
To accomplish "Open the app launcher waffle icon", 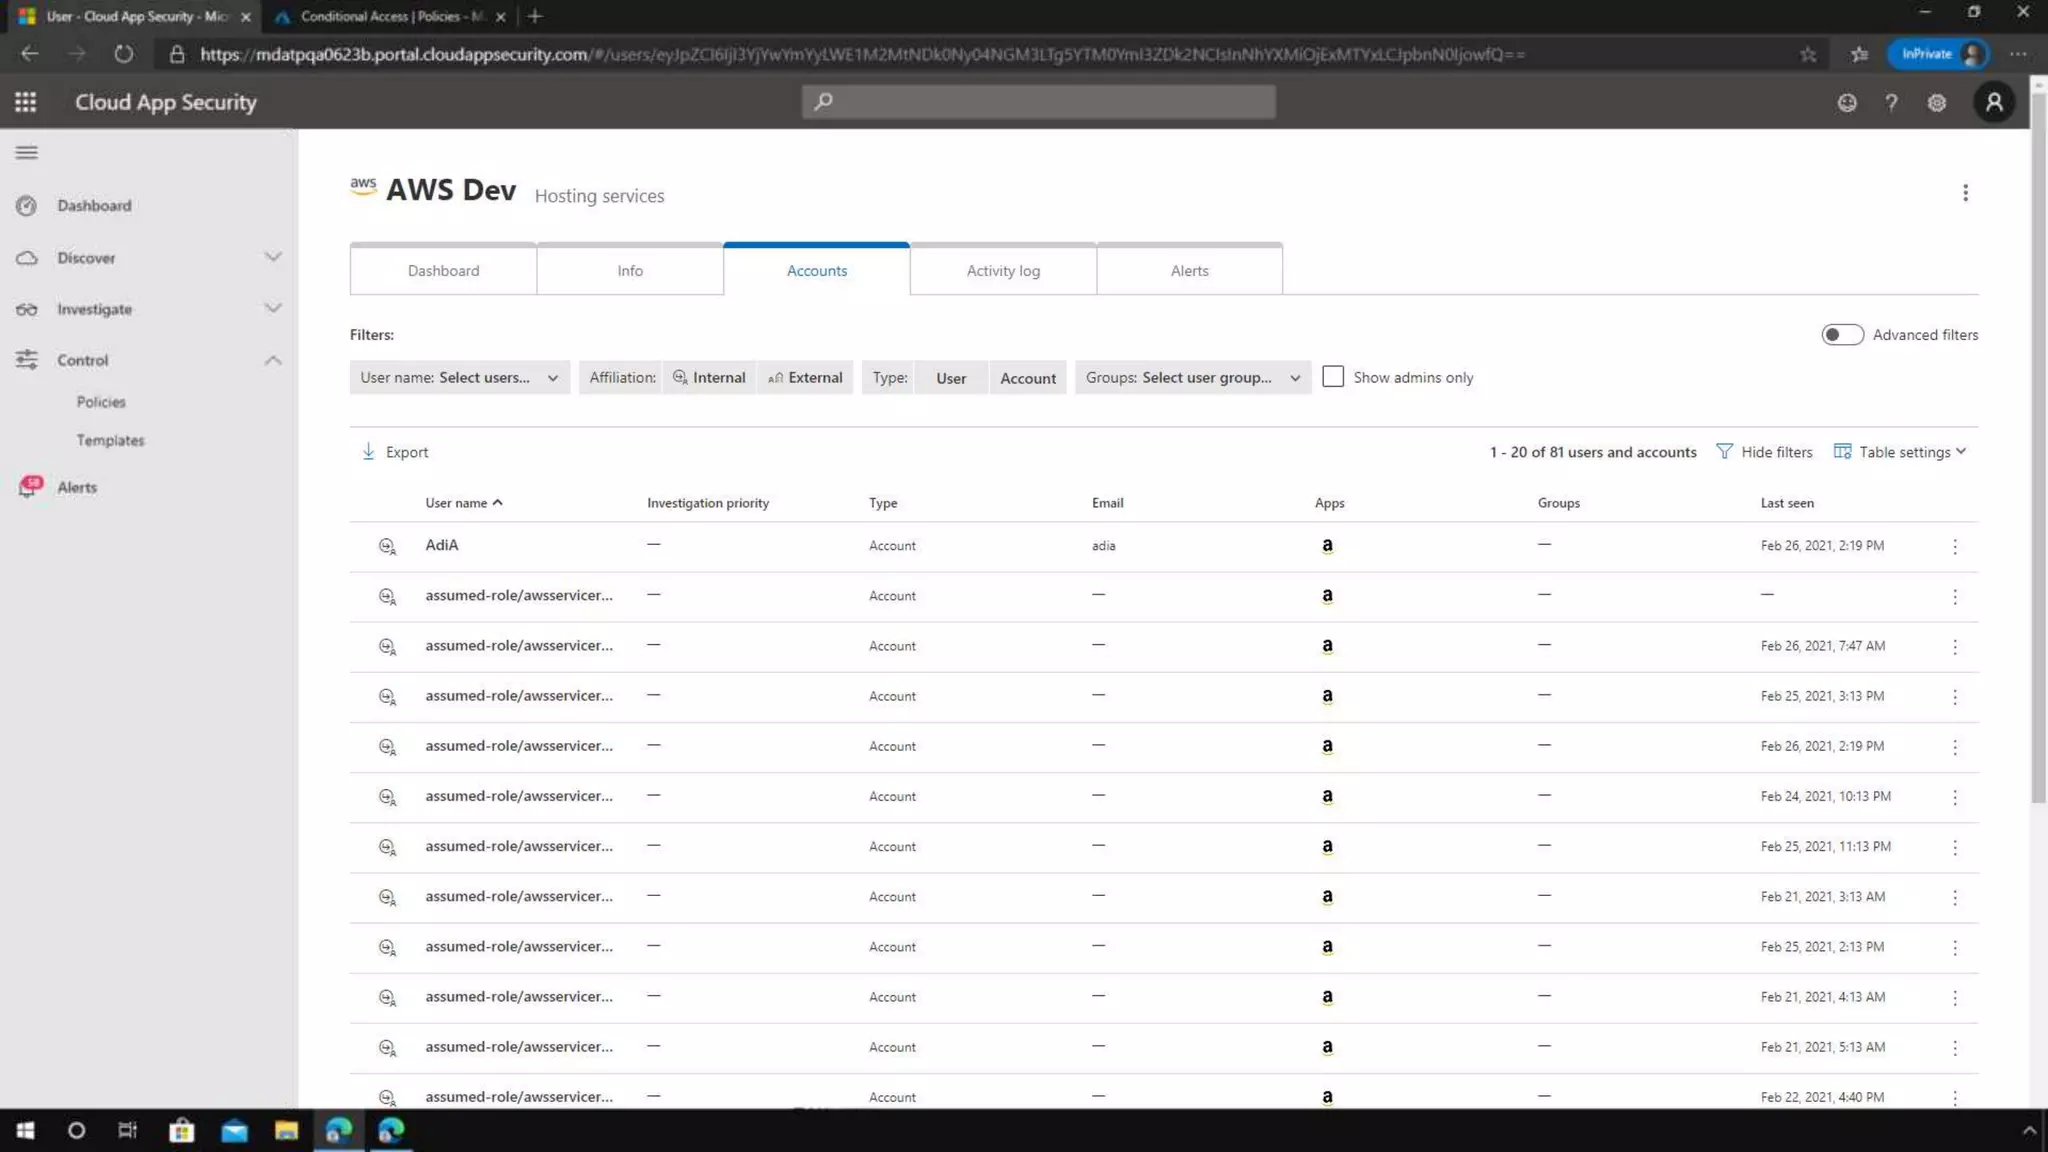I will (26, 102).
